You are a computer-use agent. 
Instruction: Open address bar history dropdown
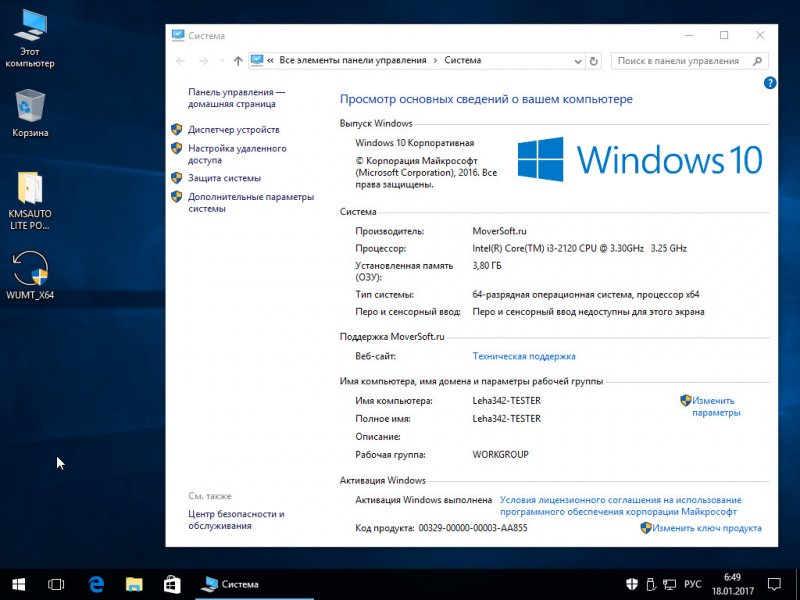tap(578, 61)
